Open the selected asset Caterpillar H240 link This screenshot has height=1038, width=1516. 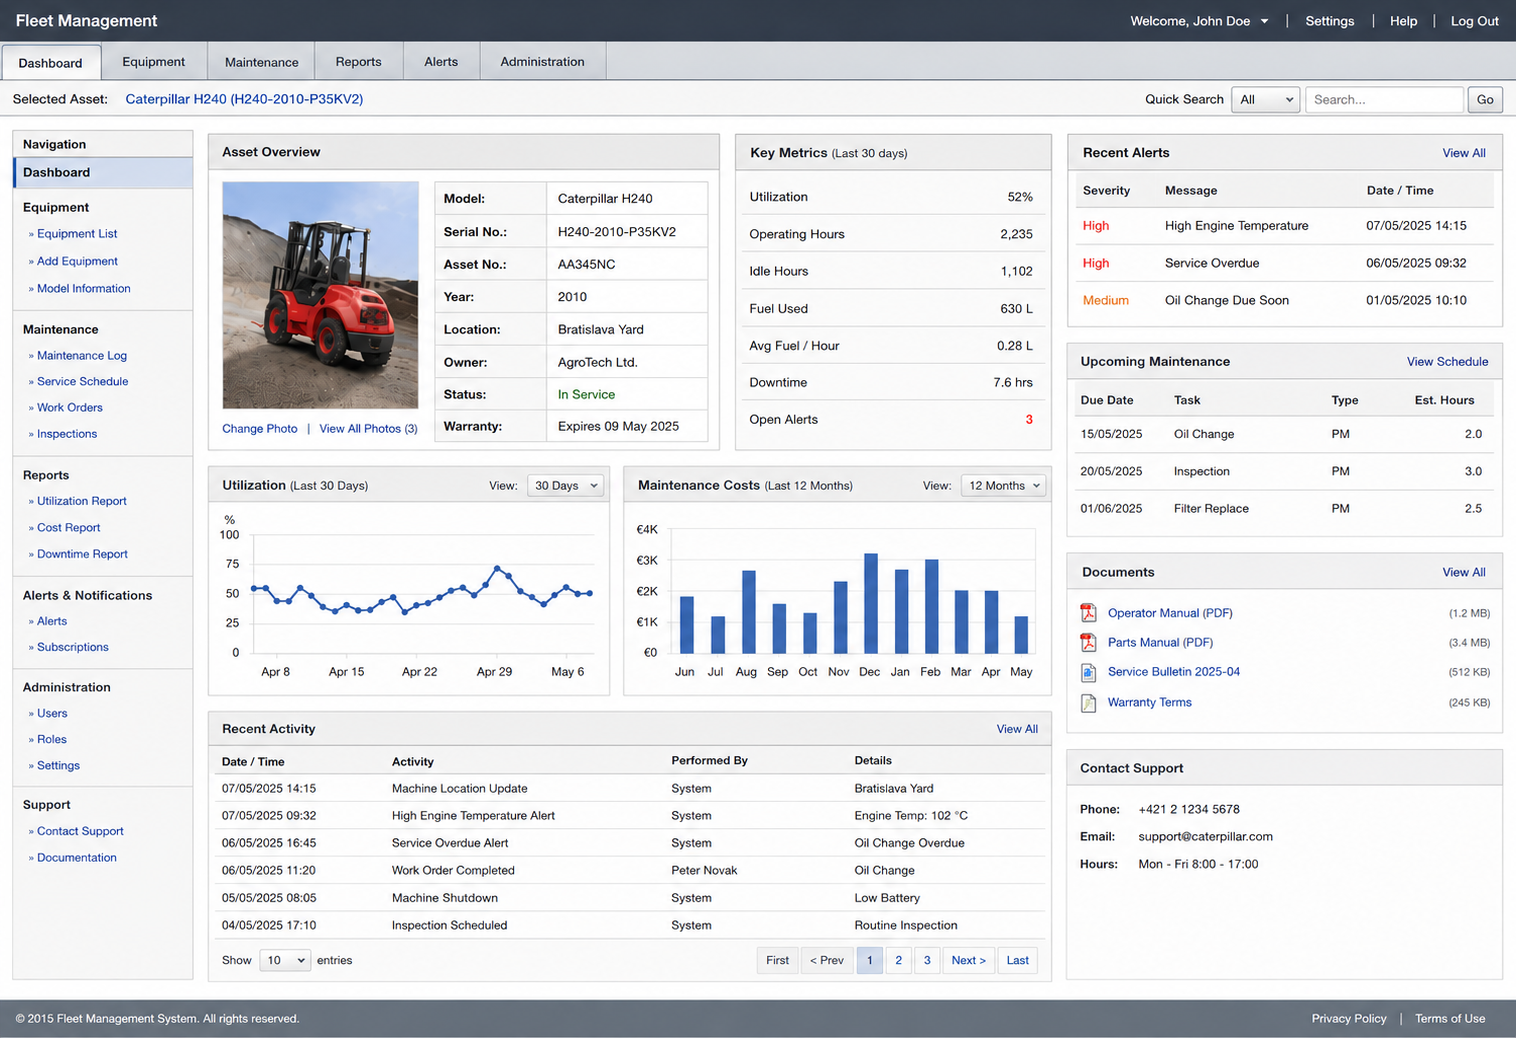244,99
